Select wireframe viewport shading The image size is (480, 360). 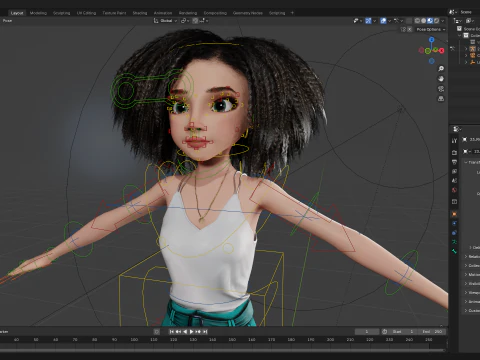[x=417, y=21]
